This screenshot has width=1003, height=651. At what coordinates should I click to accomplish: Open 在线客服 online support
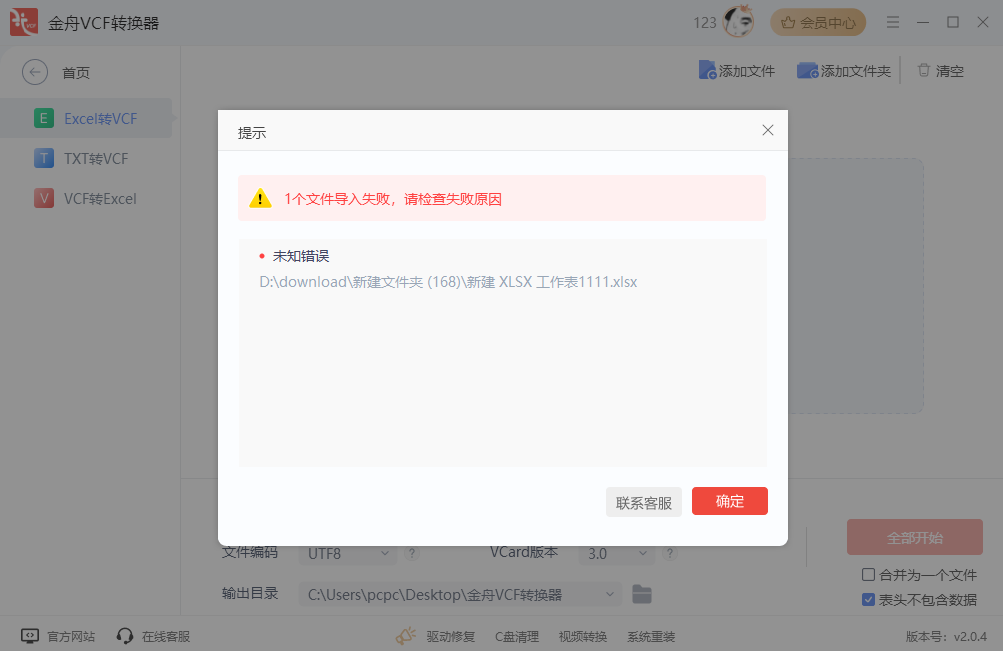166,636
